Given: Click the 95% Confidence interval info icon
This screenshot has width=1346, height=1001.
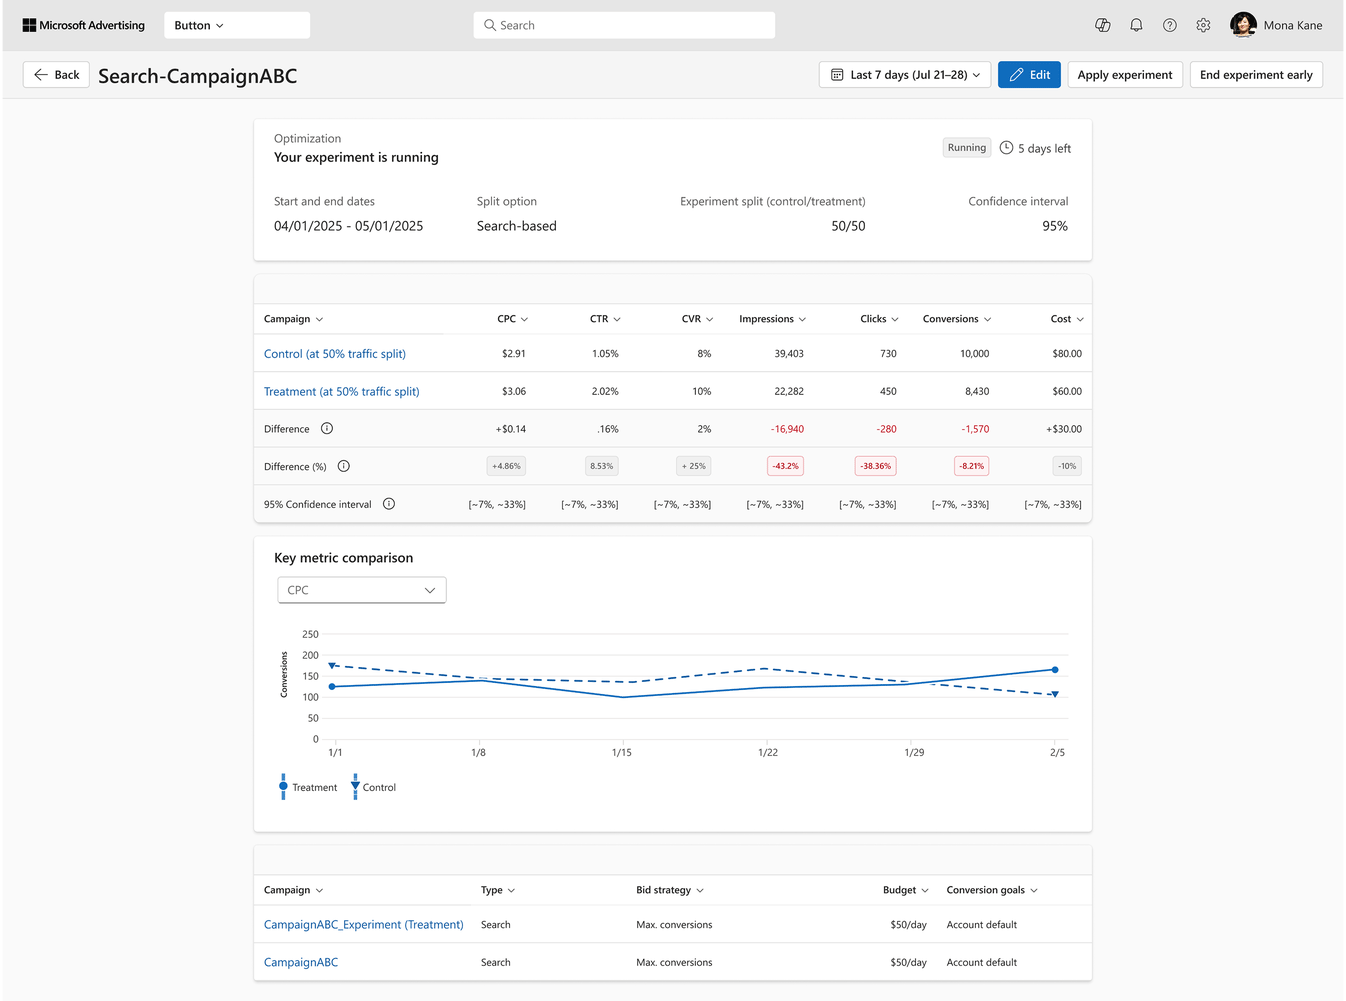Looking at the screenshot, I should tap(389, 504).
